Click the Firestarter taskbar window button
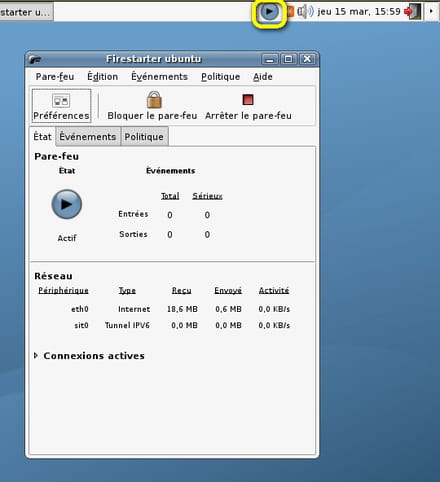 (x=26, y=12)
